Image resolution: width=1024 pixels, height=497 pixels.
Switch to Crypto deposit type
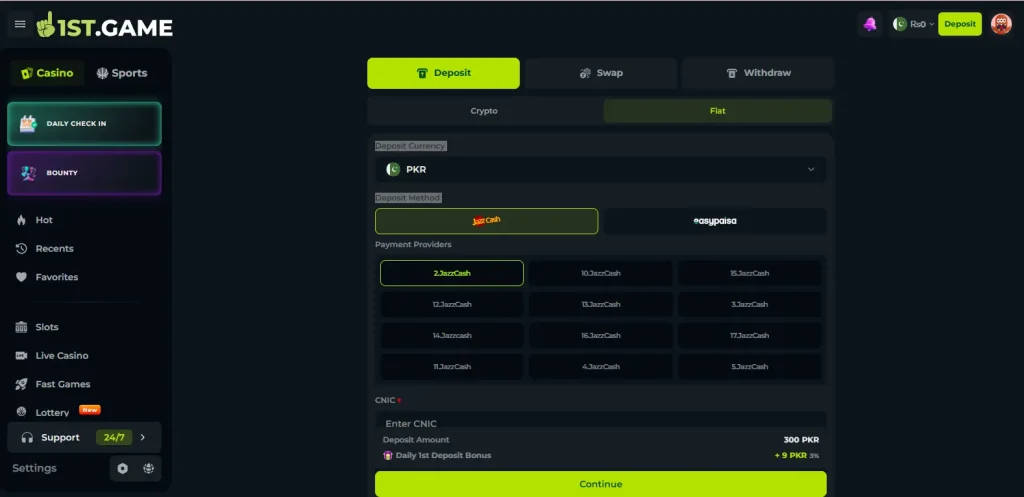pos(484,111)
